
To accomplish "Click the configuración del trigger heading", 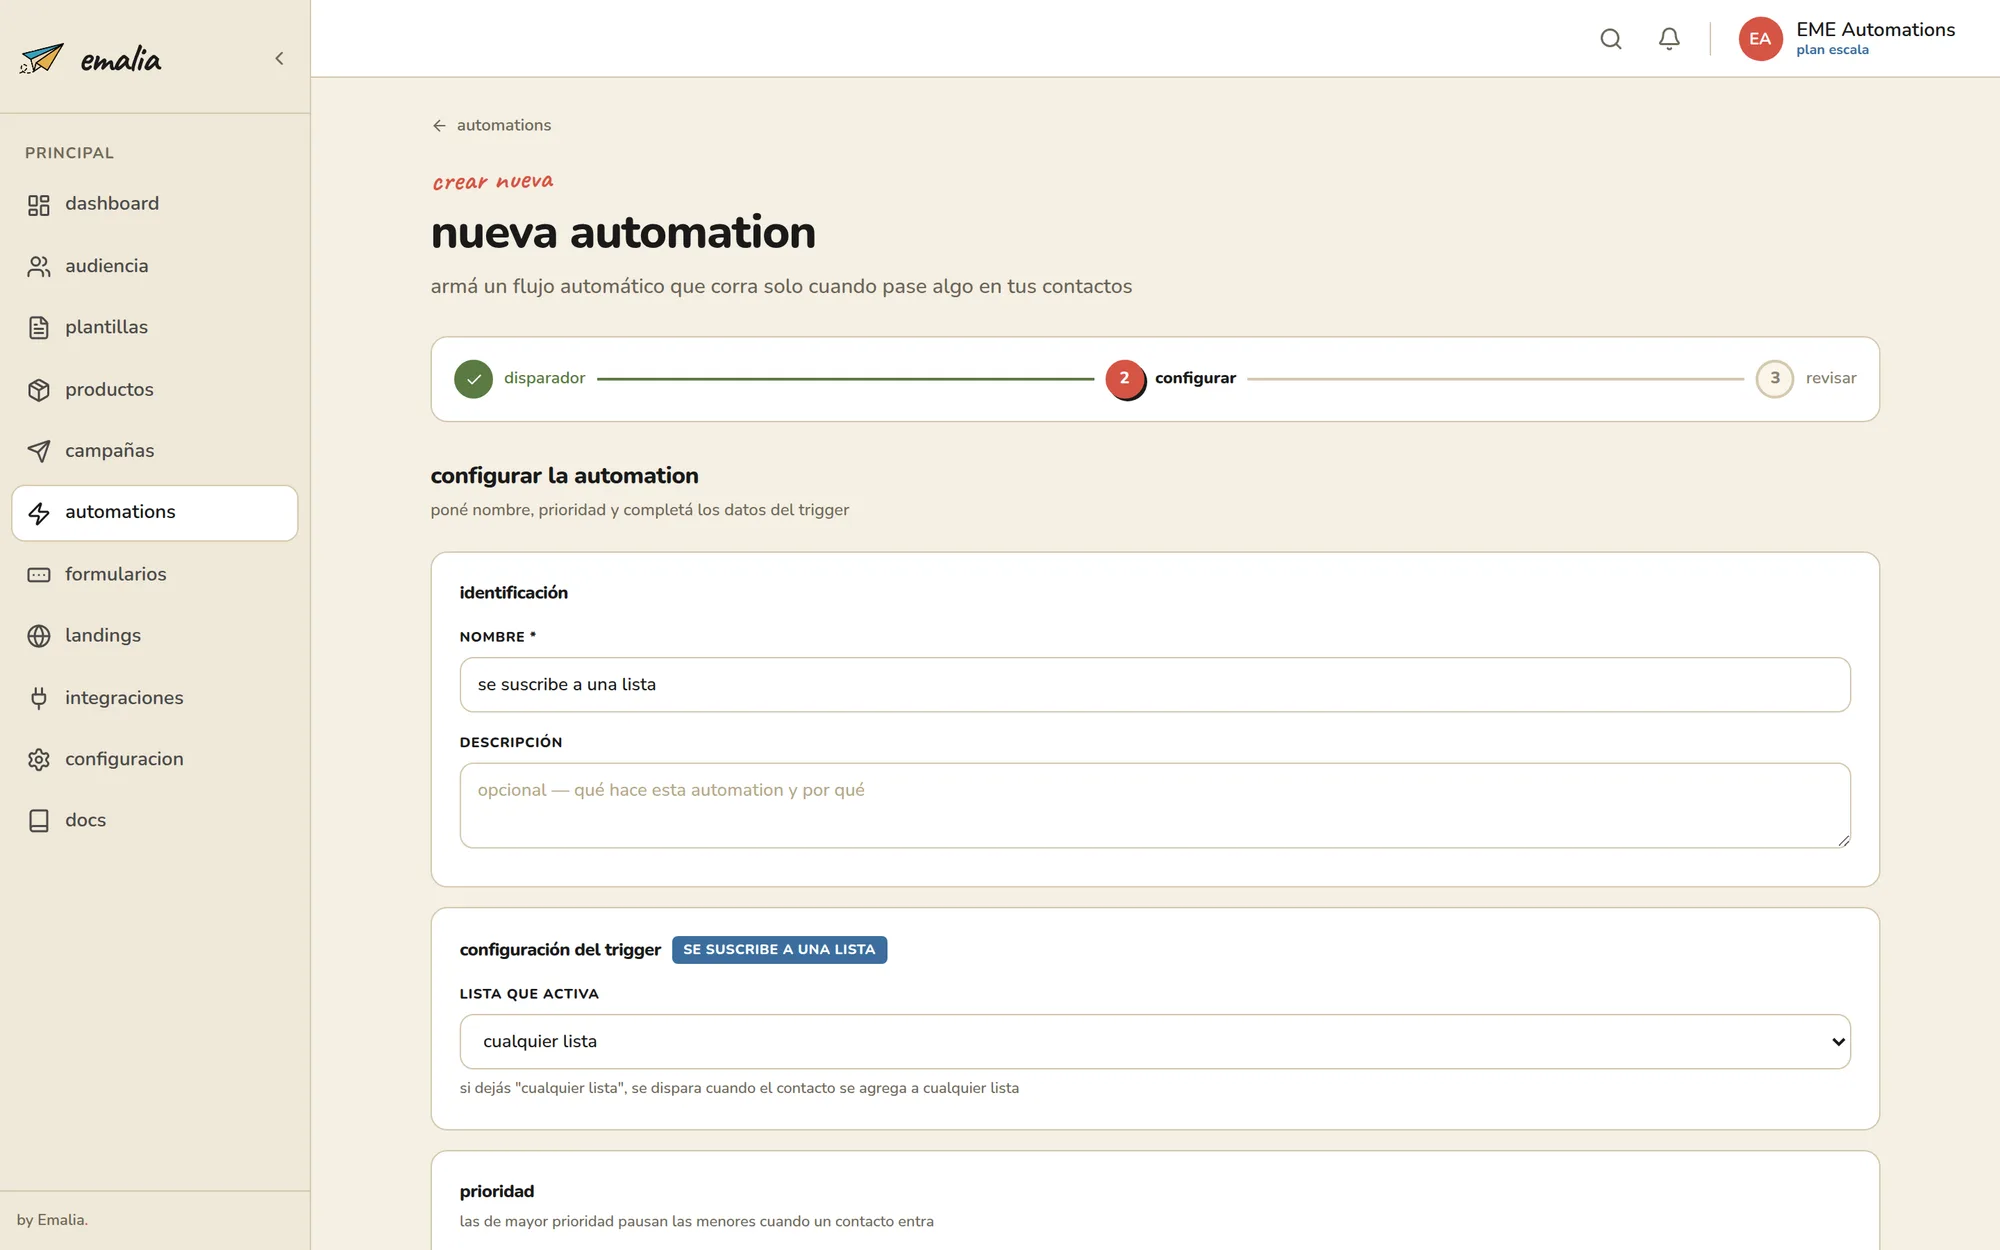I will pyautogui.click(x=560, y=950).
